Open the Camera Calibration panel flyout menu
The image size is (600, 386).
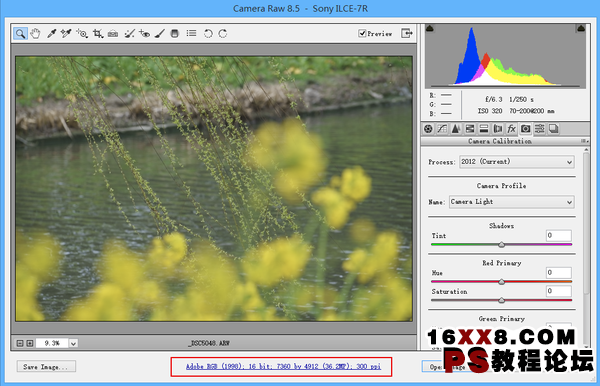pos(584,141)
